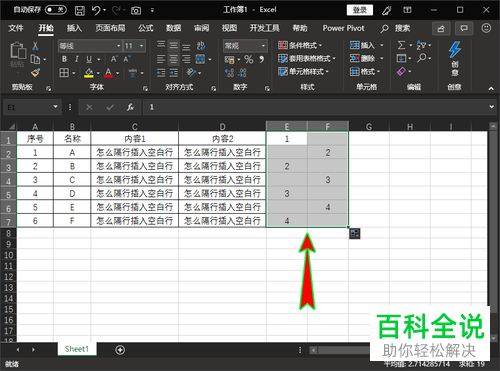Click the Share icon button
500x371 pixels.
click(441, 29)
